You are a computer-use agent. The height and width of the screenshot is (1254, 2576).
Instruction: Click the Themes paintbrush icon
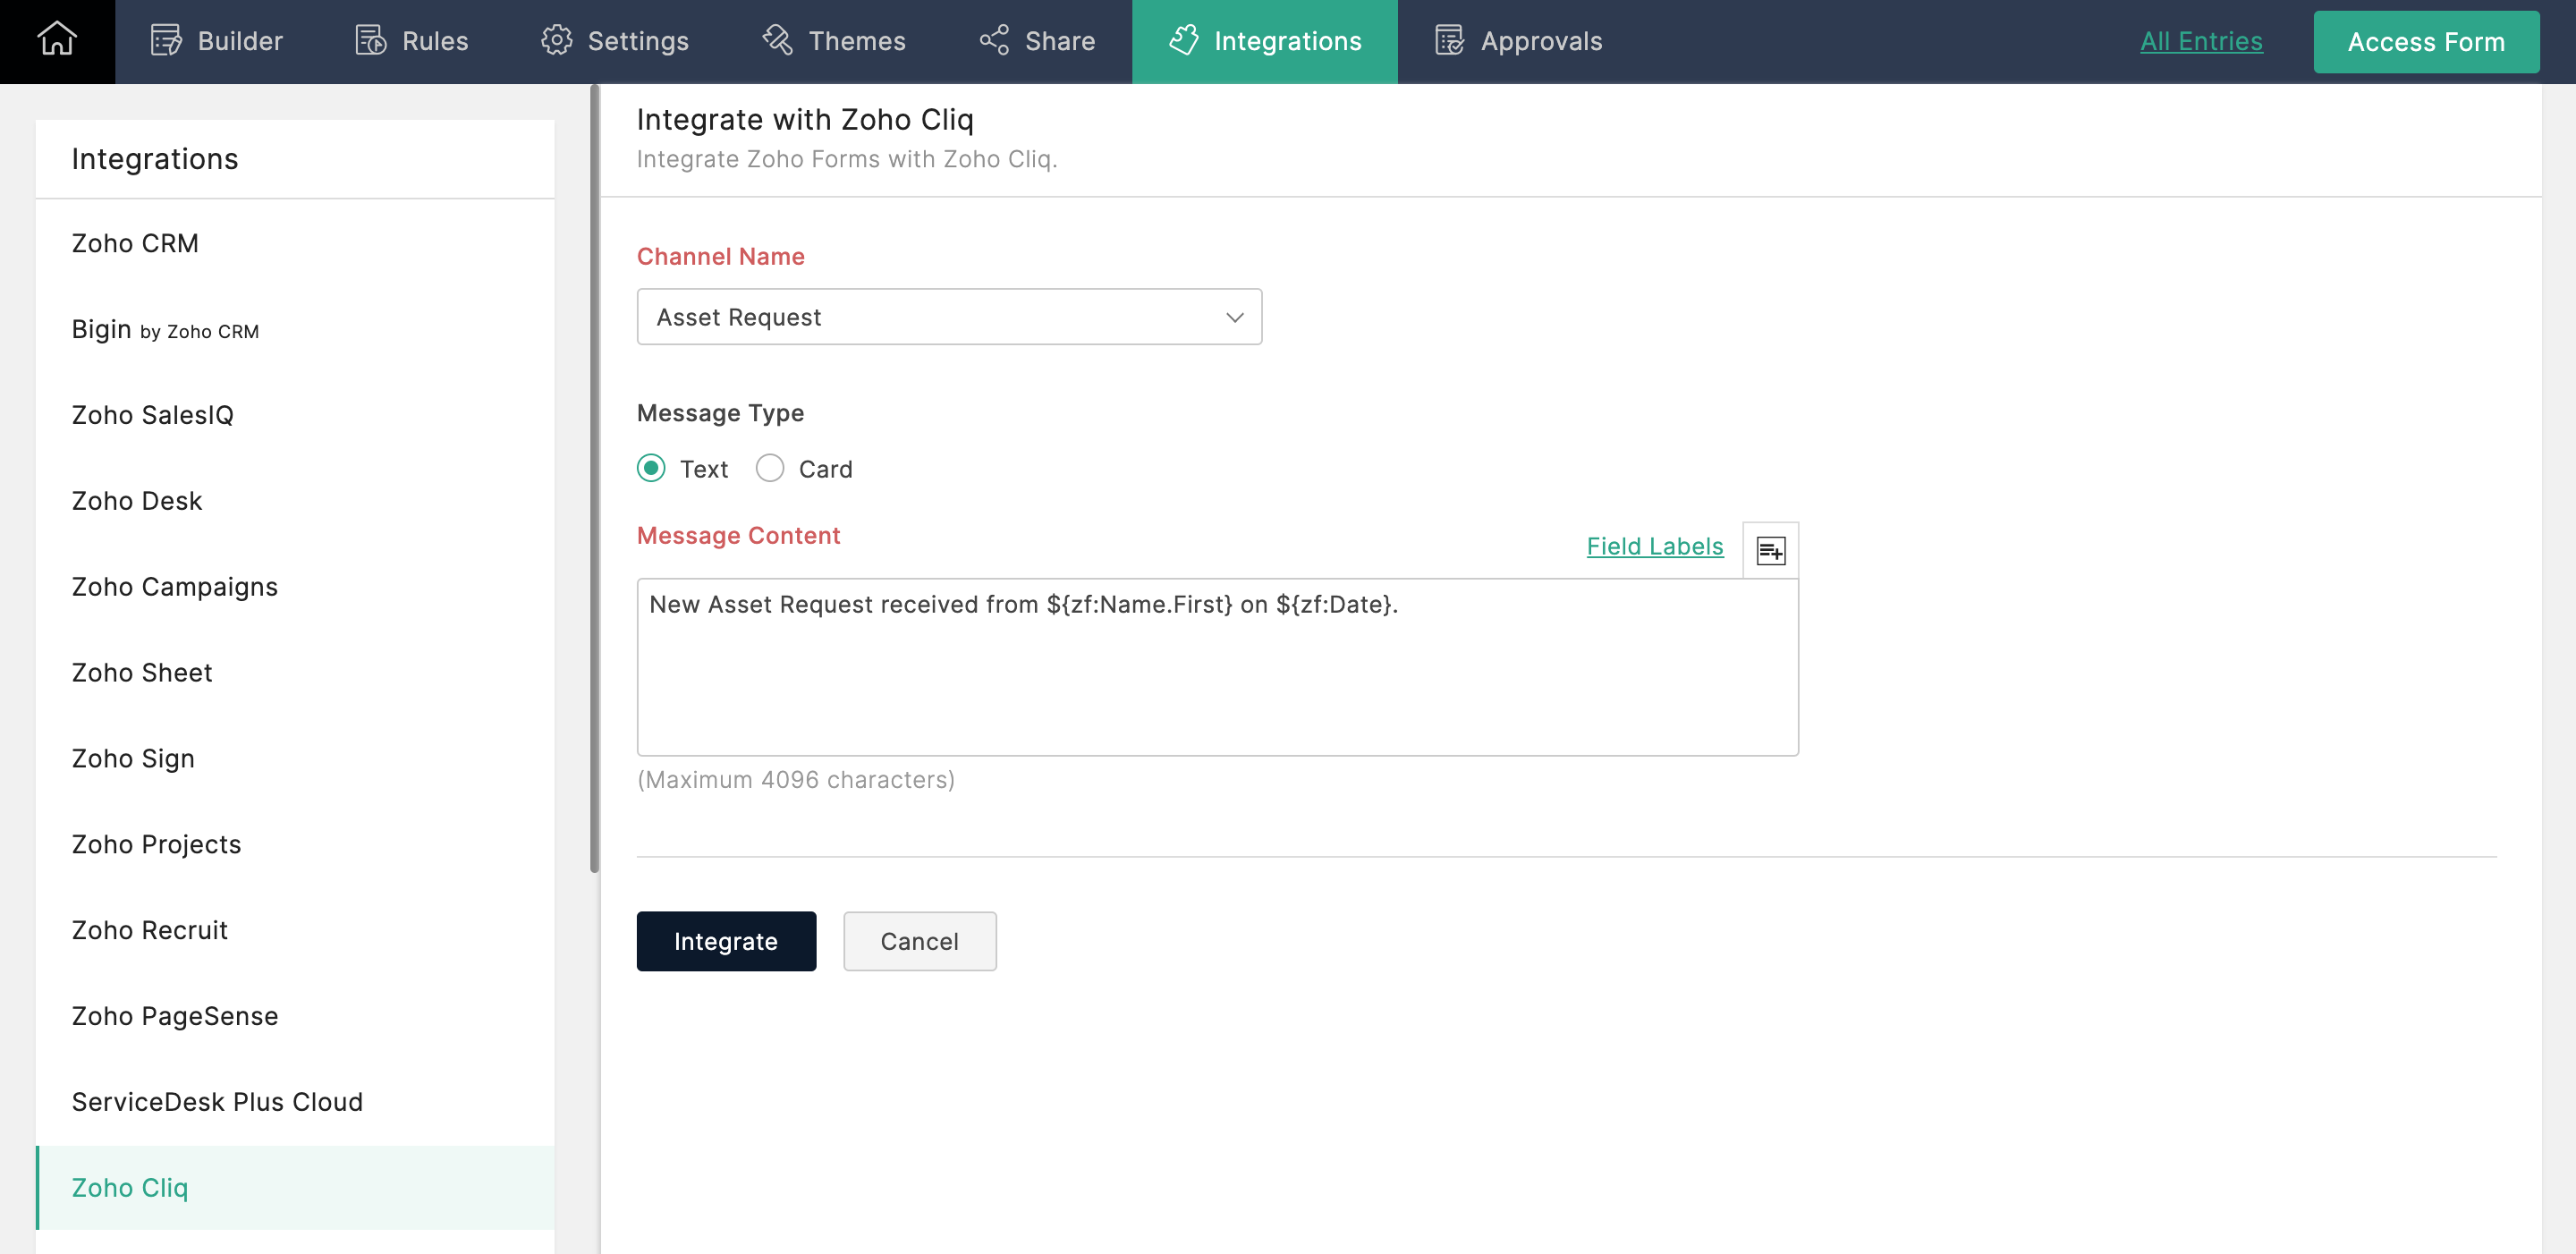777,41
